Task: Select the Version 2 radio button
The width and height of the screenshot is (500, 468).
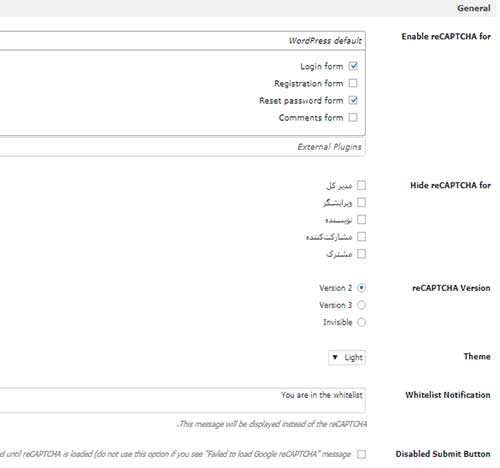Action: (361, 288)
